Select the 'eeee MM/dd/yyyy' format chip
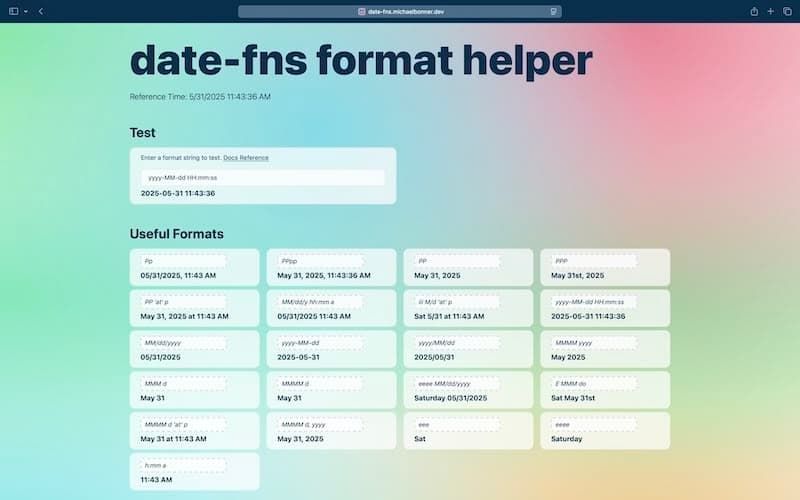 pos(457,383)
